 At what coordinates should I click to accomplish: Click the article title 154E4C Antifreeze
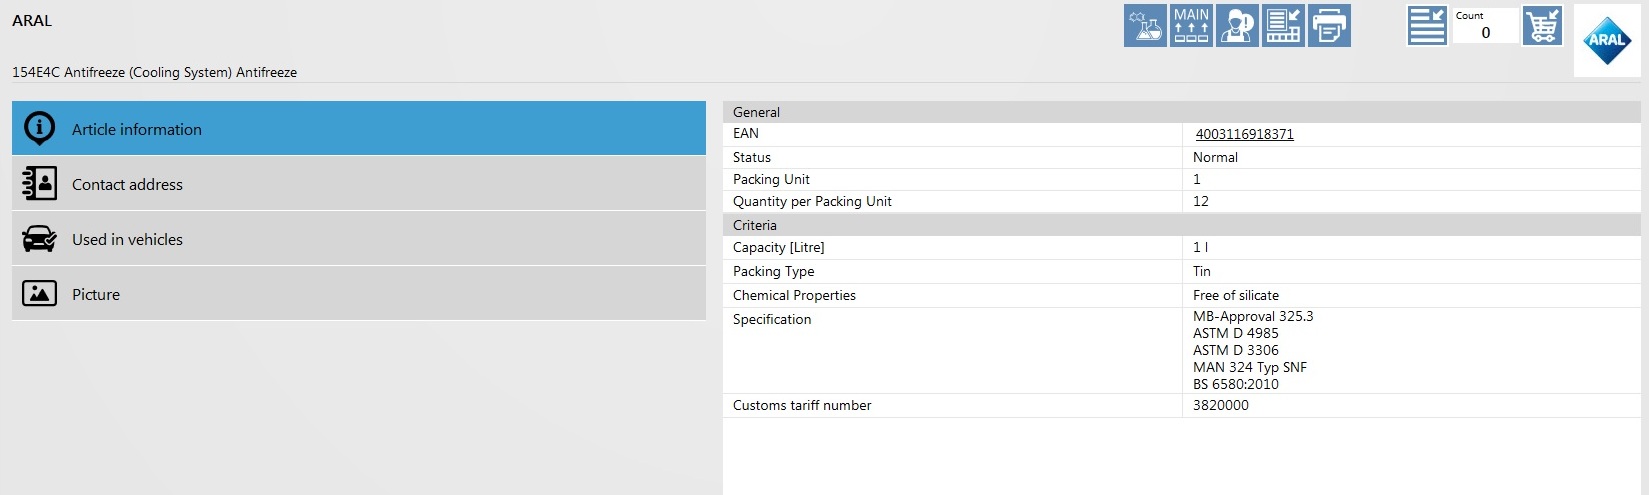point(154,72)
